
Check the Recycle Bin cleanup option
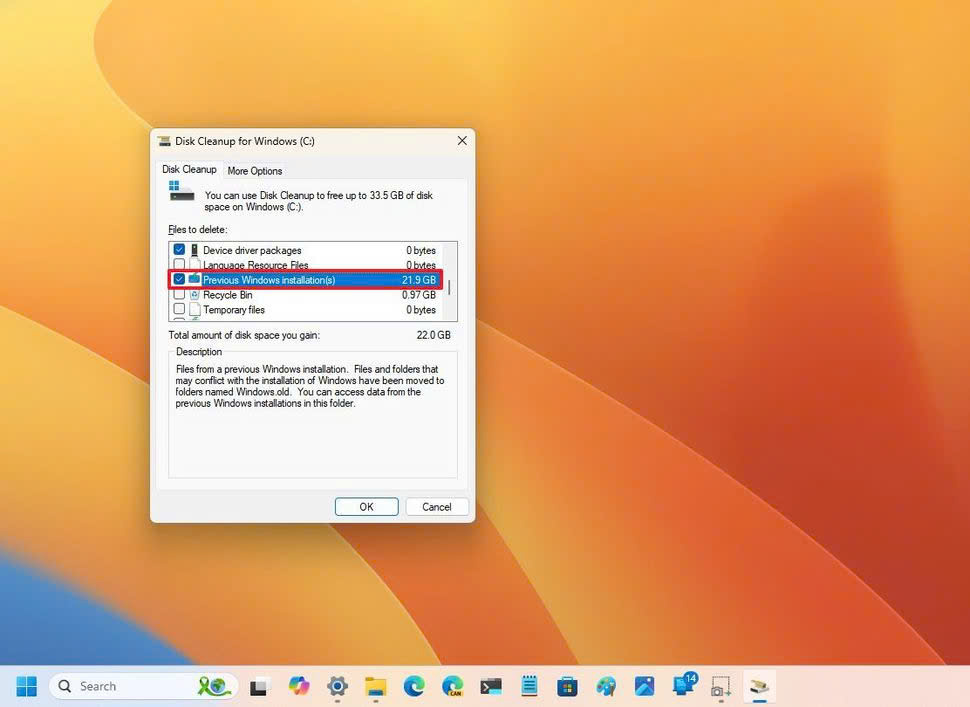[x=179, y=295]
